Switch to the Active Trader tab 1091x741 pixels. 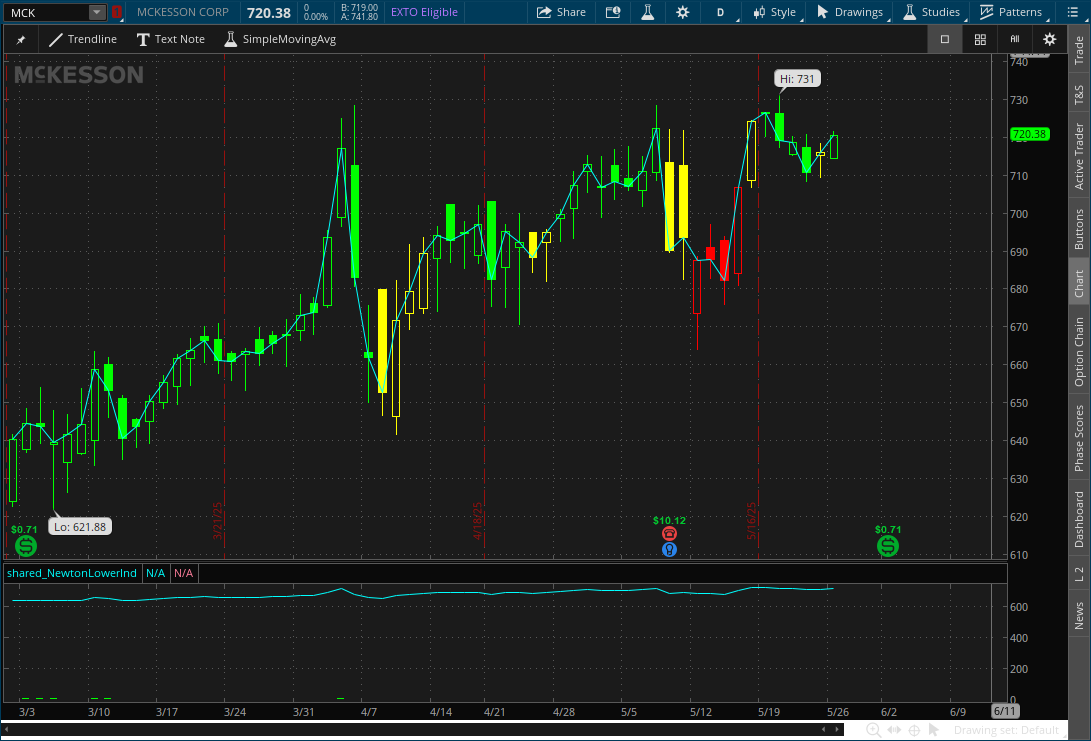(1079, 157)
